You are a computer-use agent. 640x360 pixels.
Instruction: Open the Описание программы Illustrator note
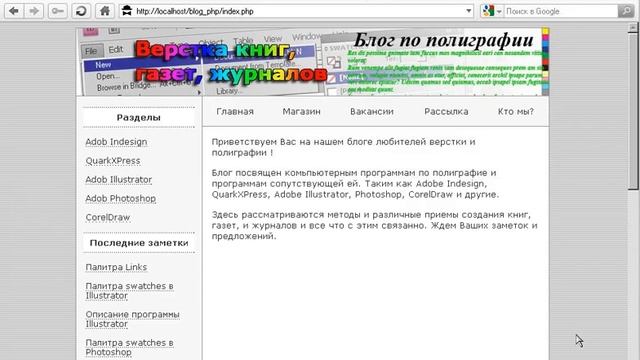(133, 319)
